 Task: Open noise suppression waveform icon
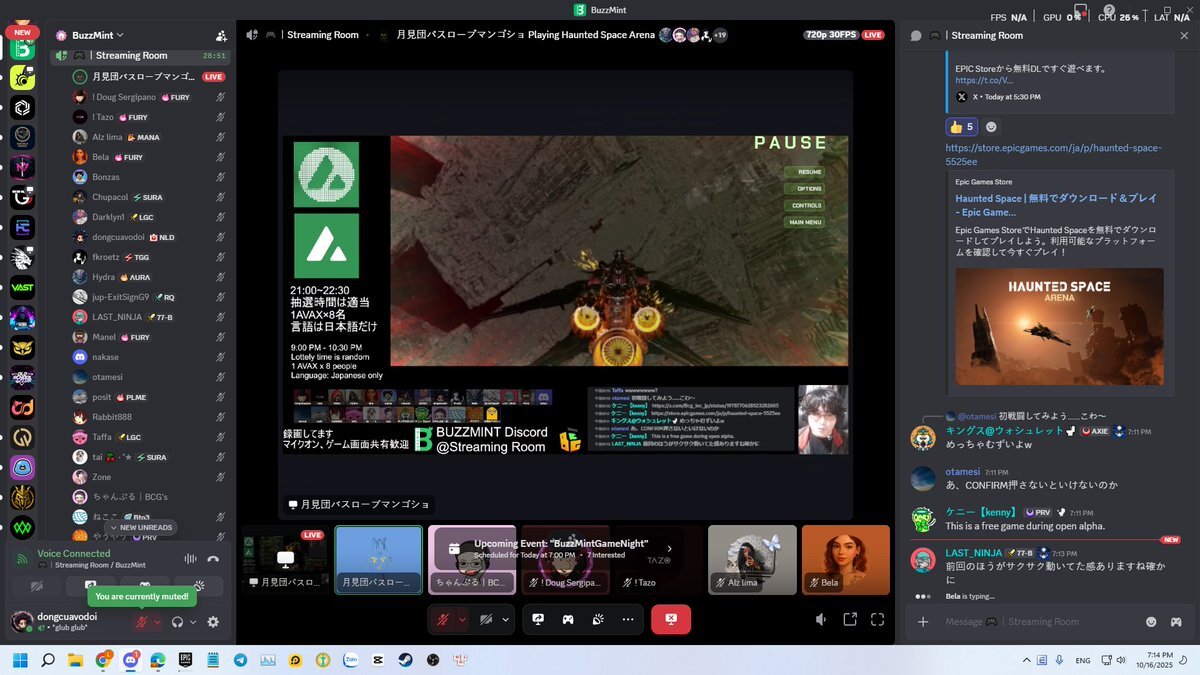(x=190, y=559)
